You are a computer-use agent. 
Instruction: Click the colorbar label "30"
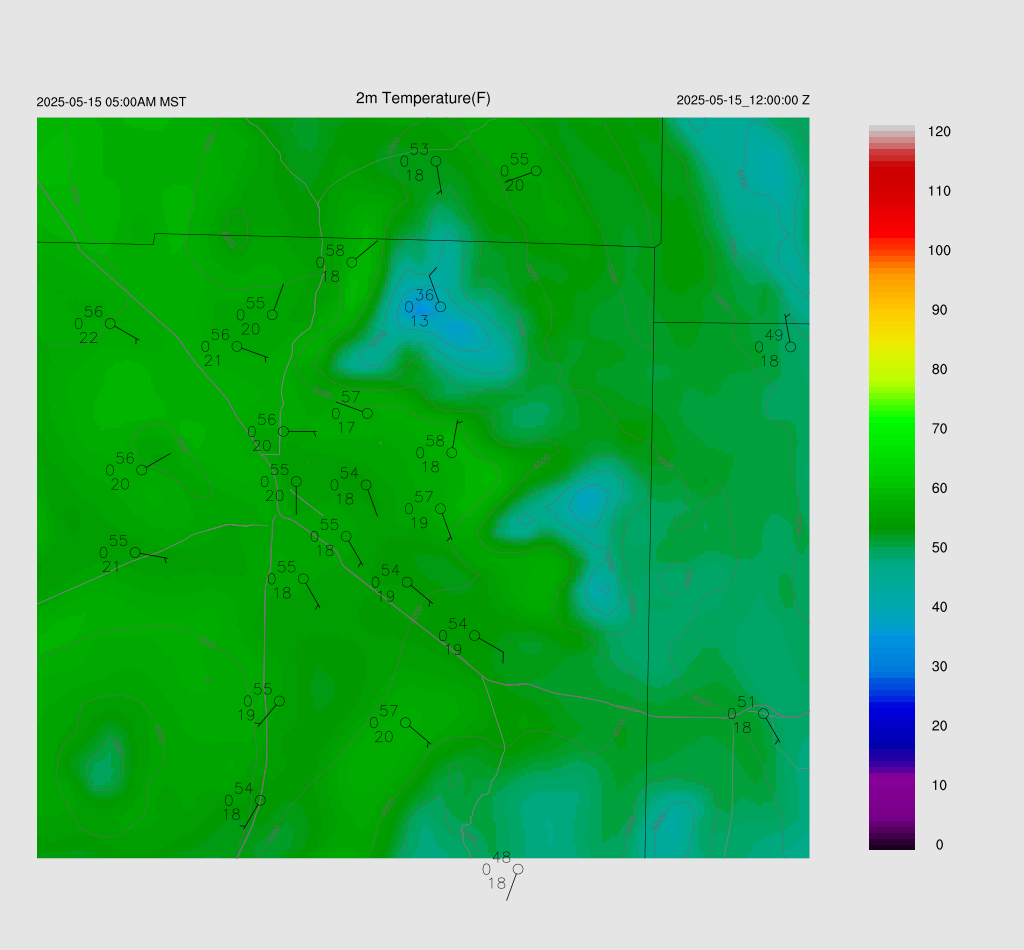pyautogui.click(x=939, y=666)
